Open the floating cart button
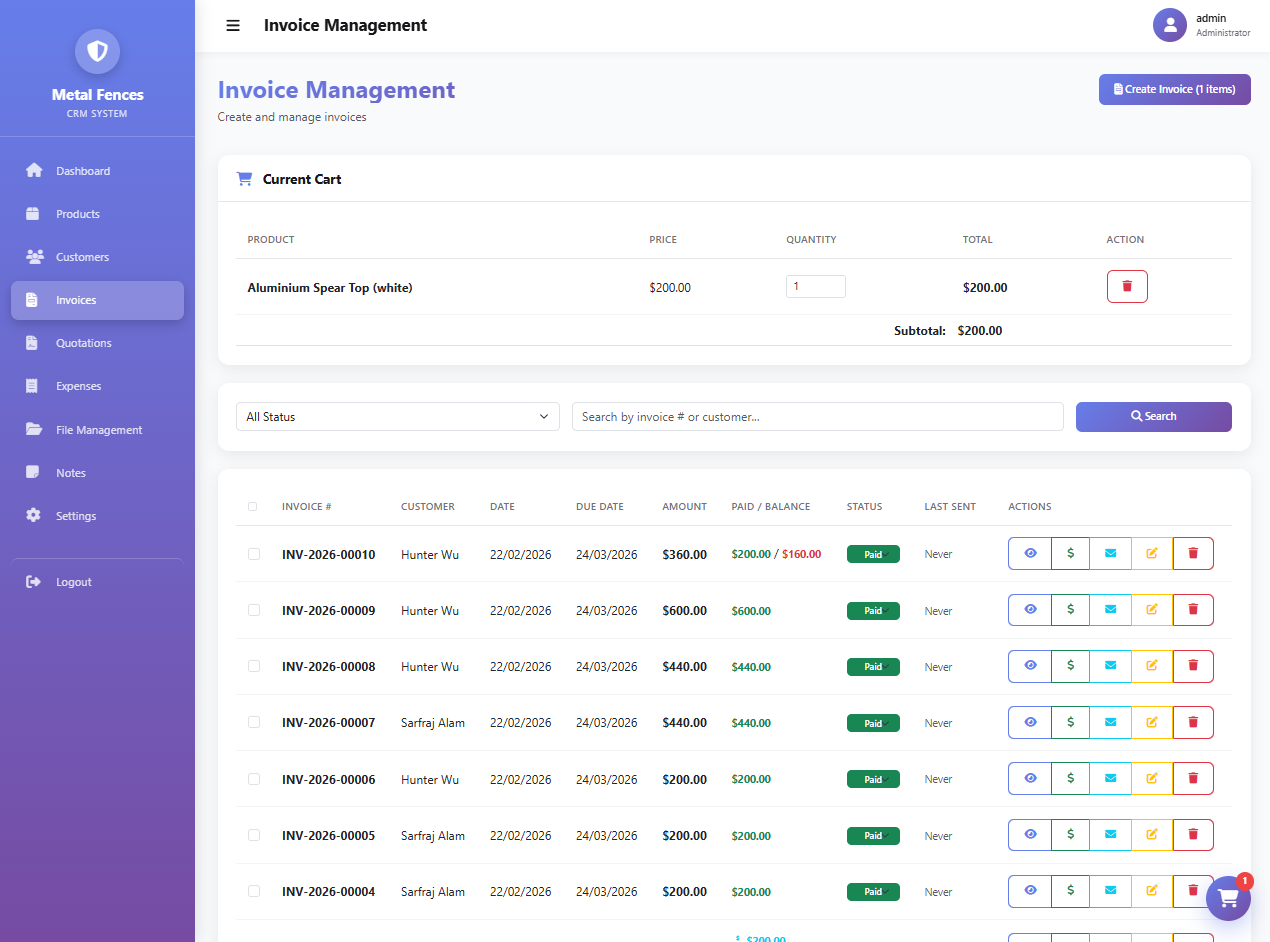The image size is (1270, 942). pyautogui.click(x=1228, y=898)
